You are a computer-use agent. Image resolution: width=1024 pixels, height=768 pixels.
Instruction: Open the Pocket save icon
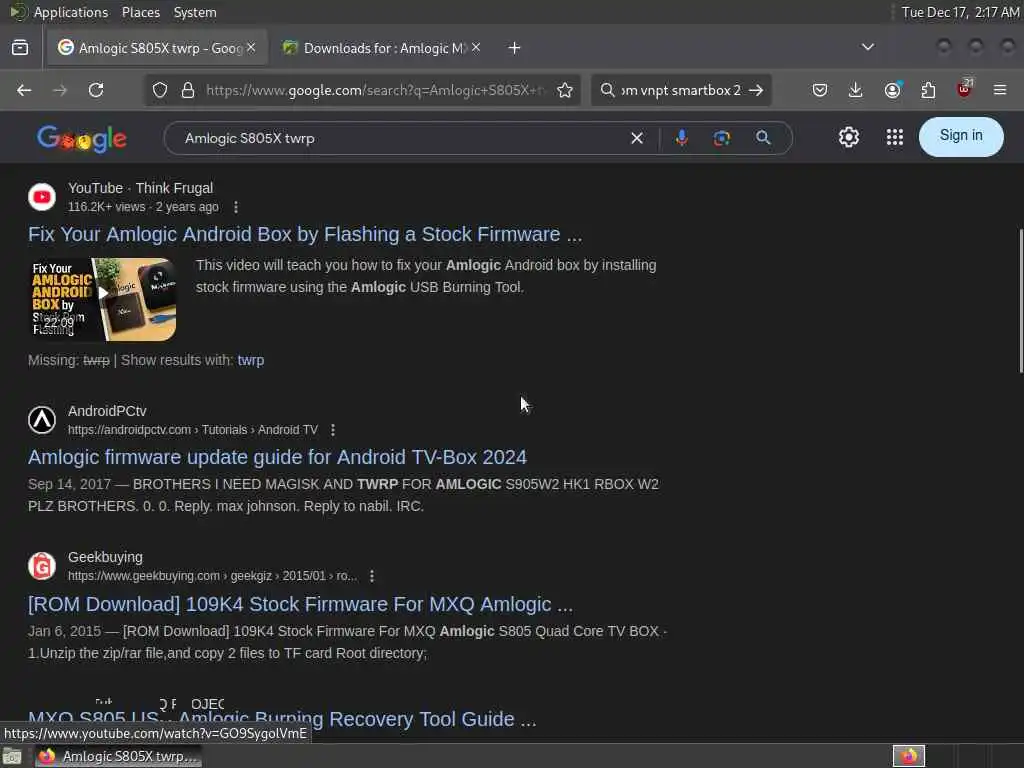[x=820, y=90]
